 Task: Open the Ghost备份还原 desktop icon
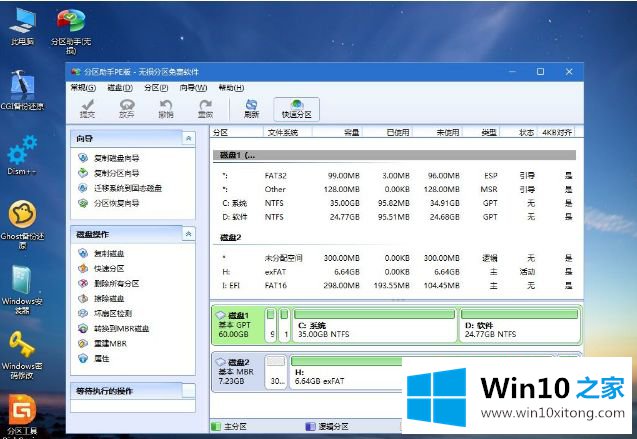point(22,225)
